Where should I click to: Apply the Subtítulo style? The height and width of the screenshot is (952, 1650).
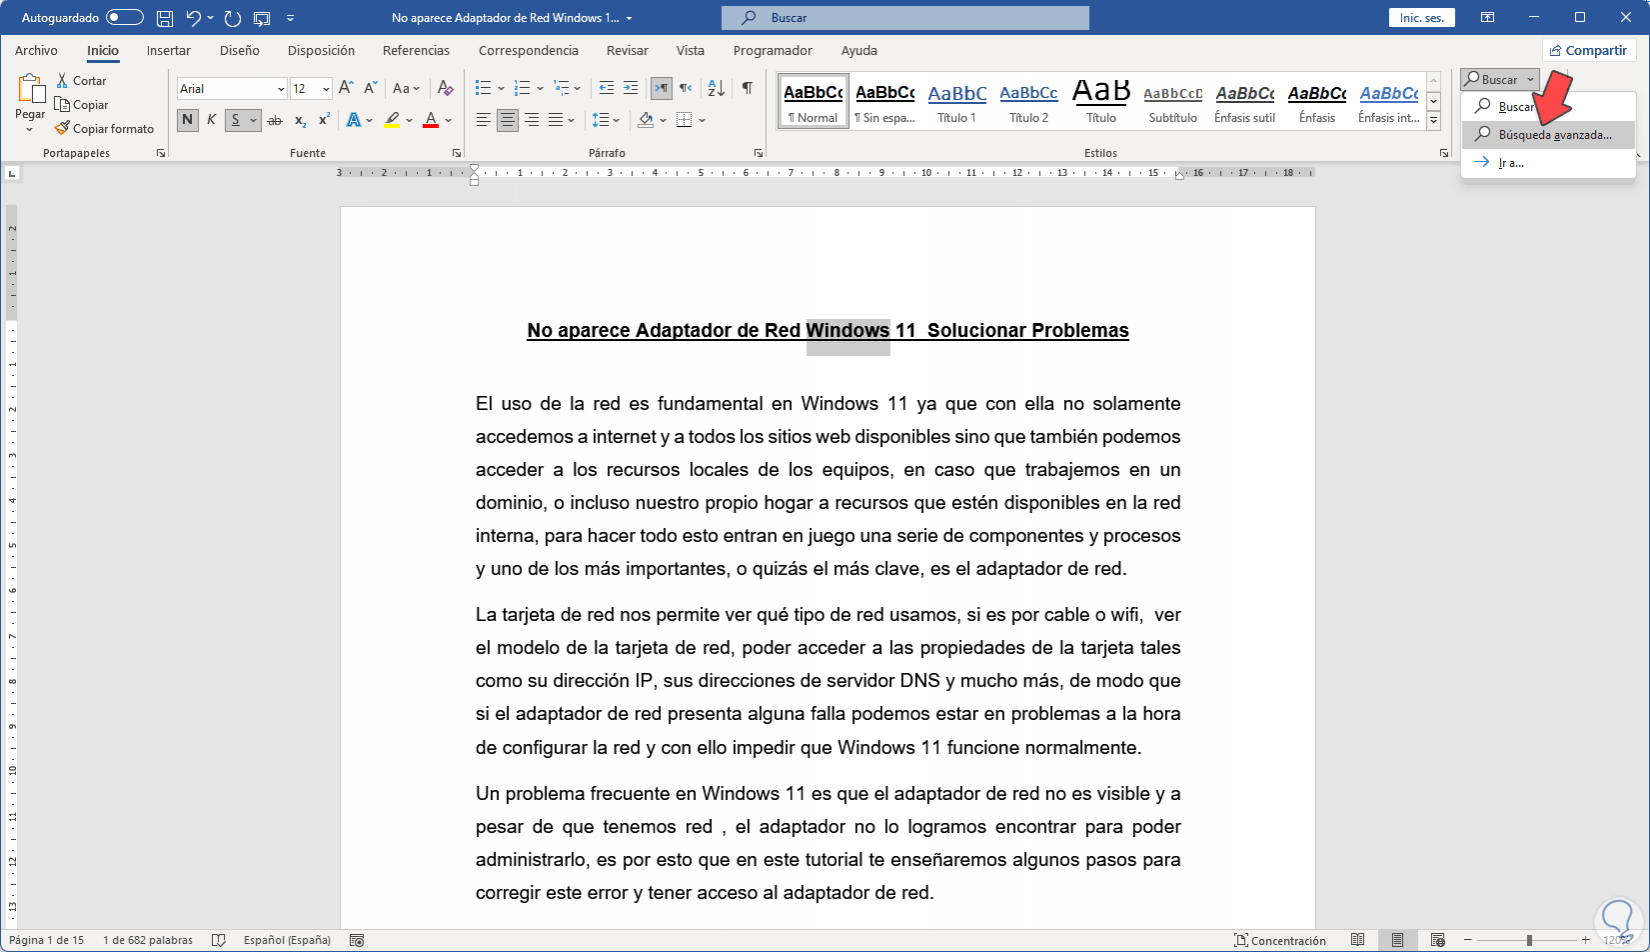pyautogui.click(x=1173, y=101)
